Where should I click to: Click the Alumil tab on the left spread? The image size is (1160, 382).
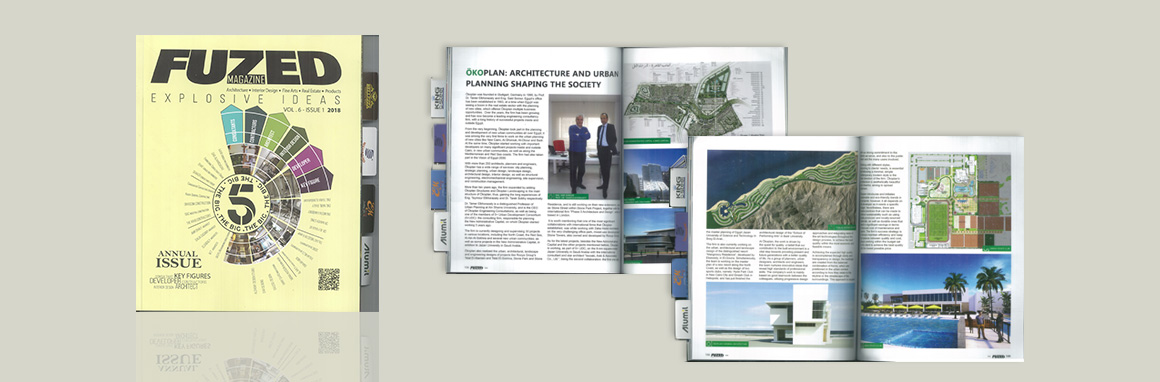click(x=439, y=232)
